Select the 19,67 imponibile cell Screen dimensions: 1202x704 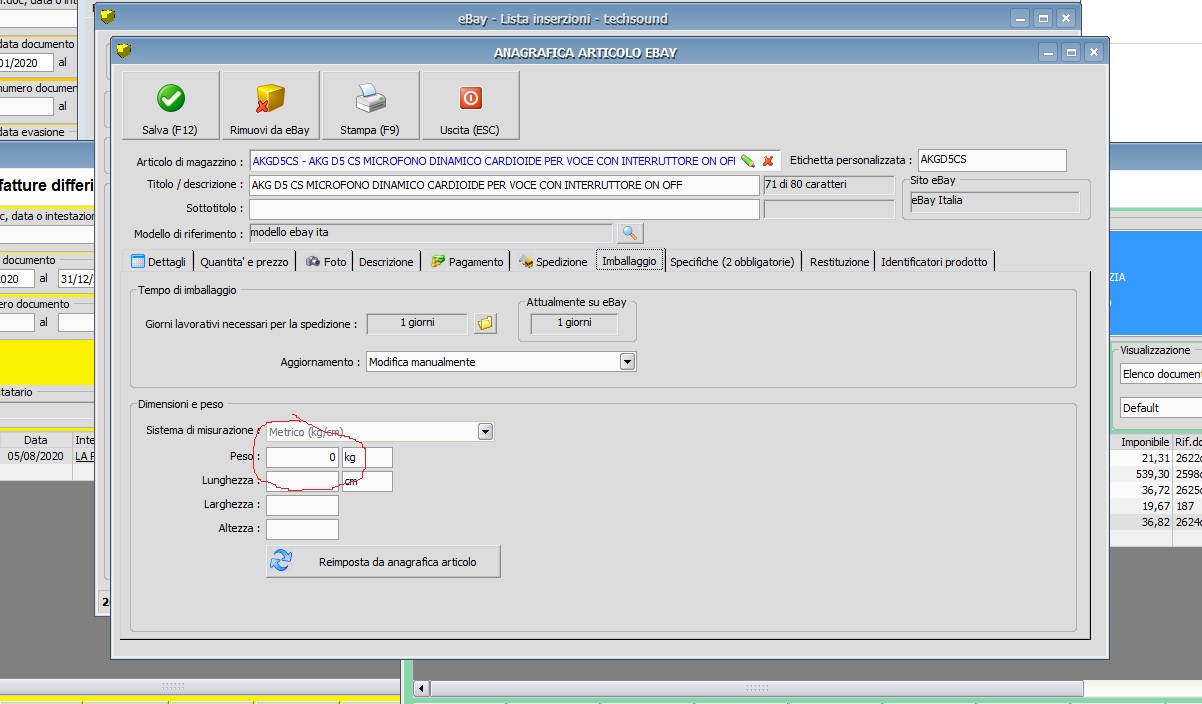point(1144,506)
